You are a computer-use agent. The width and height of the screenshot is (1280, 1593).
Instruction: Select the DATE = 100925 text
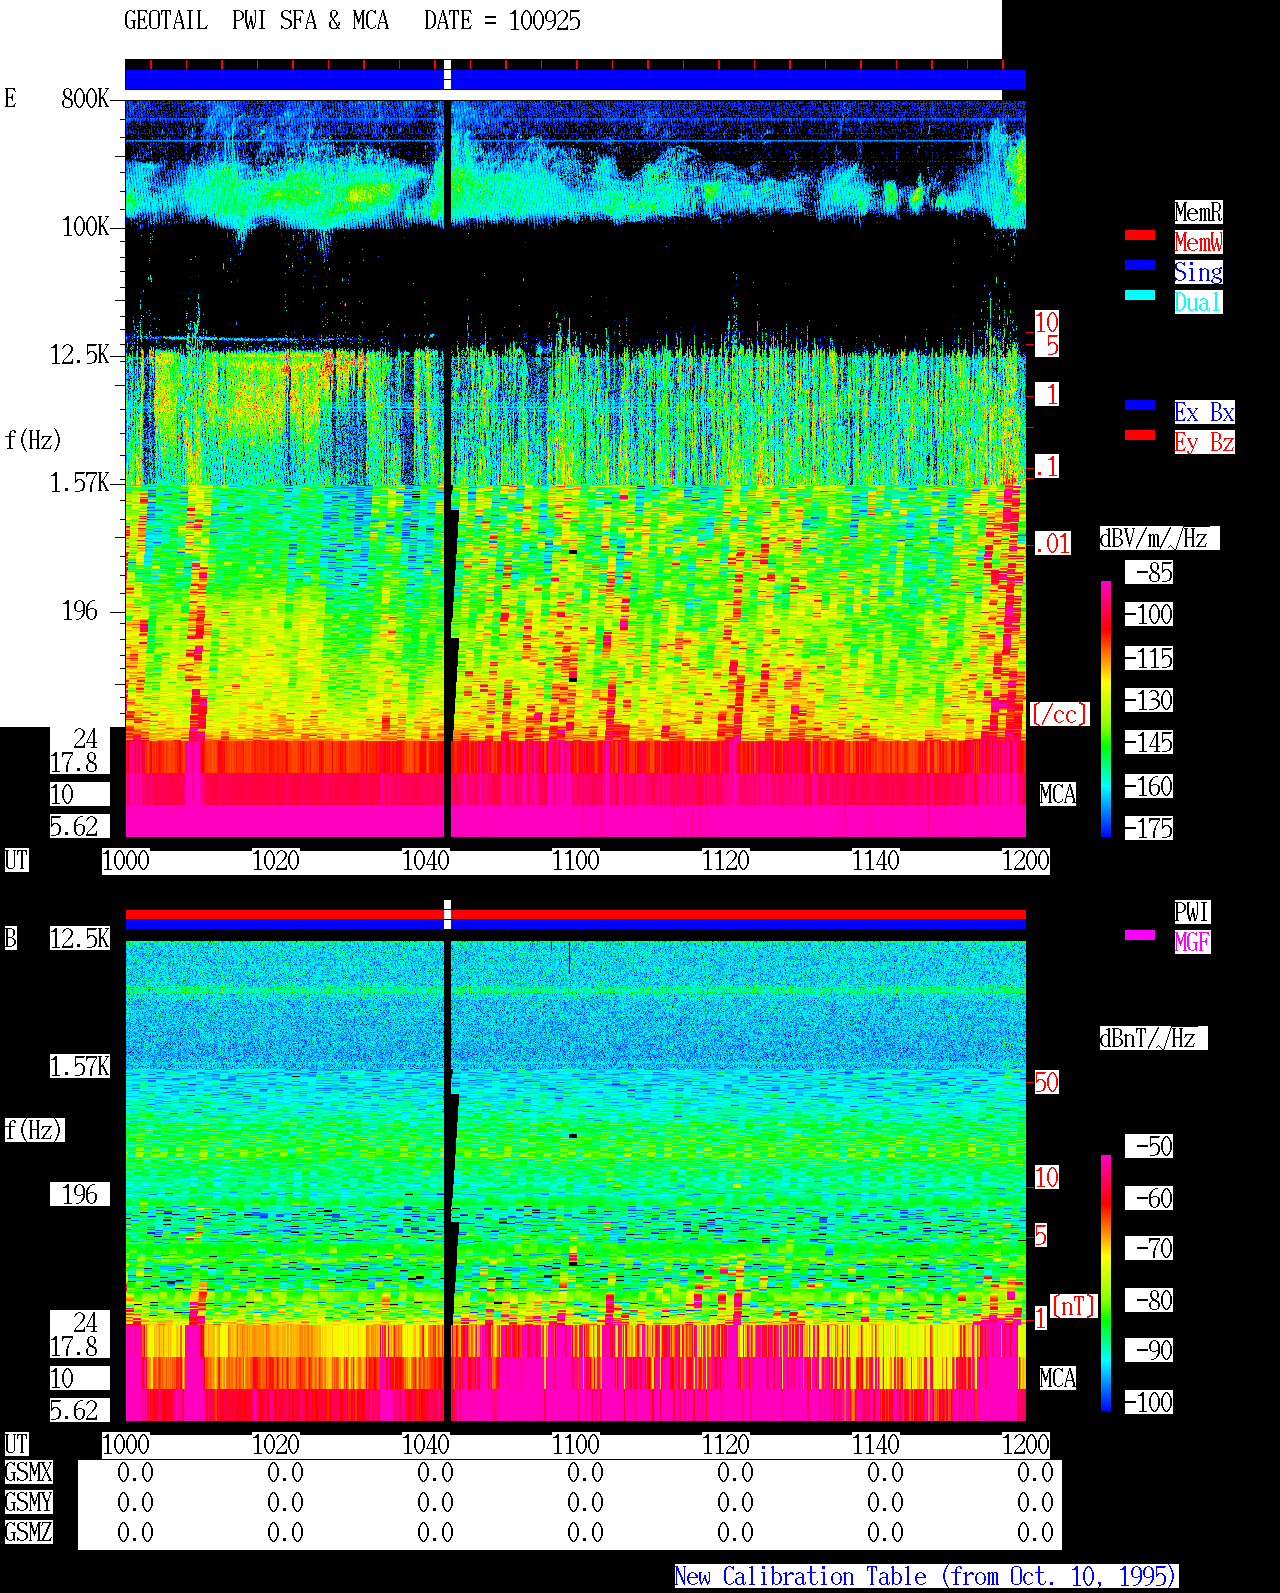502,21
